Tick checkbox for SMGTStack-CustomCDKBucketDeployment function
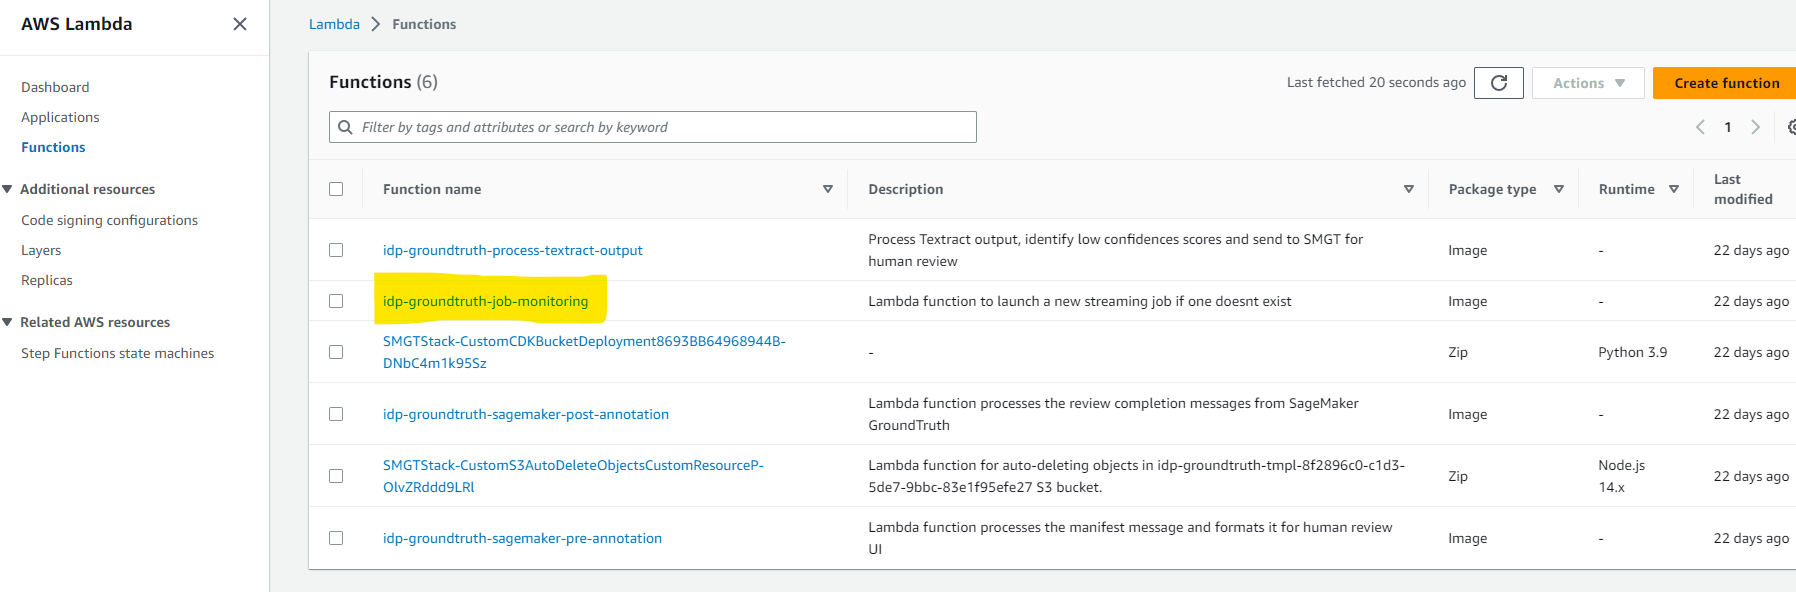 tap(336, 352)
